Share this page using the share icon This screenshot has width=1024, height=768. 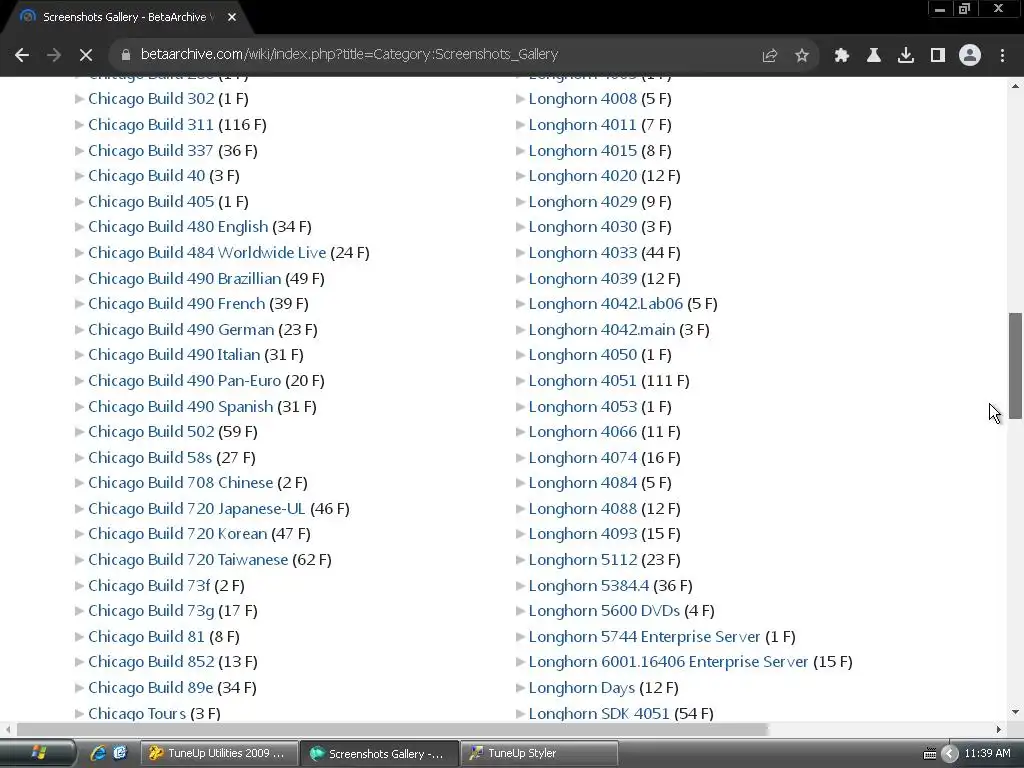click(770, 56)
